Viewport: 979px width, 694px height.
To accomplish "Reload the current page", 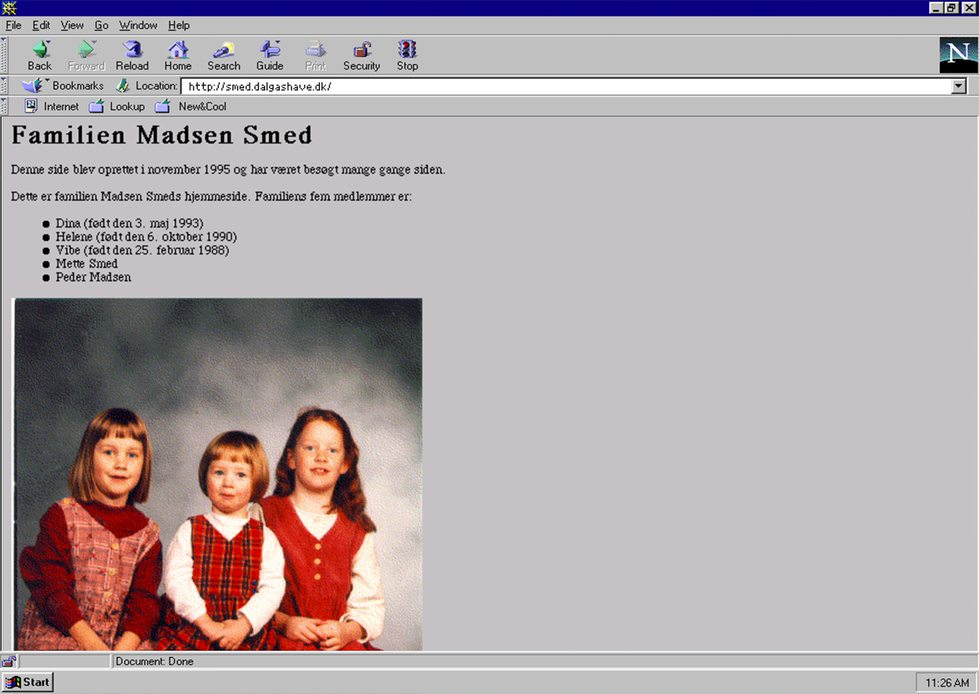I will click(132, 56).
